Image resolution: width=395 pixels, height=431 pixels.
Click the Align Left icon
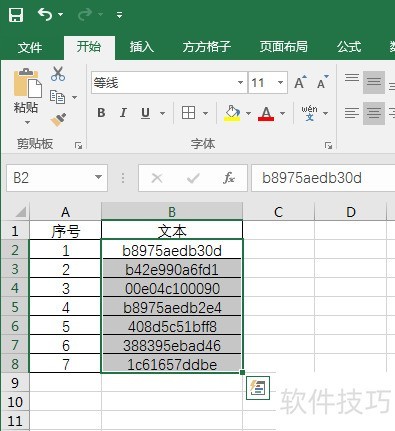coord(352,113)
